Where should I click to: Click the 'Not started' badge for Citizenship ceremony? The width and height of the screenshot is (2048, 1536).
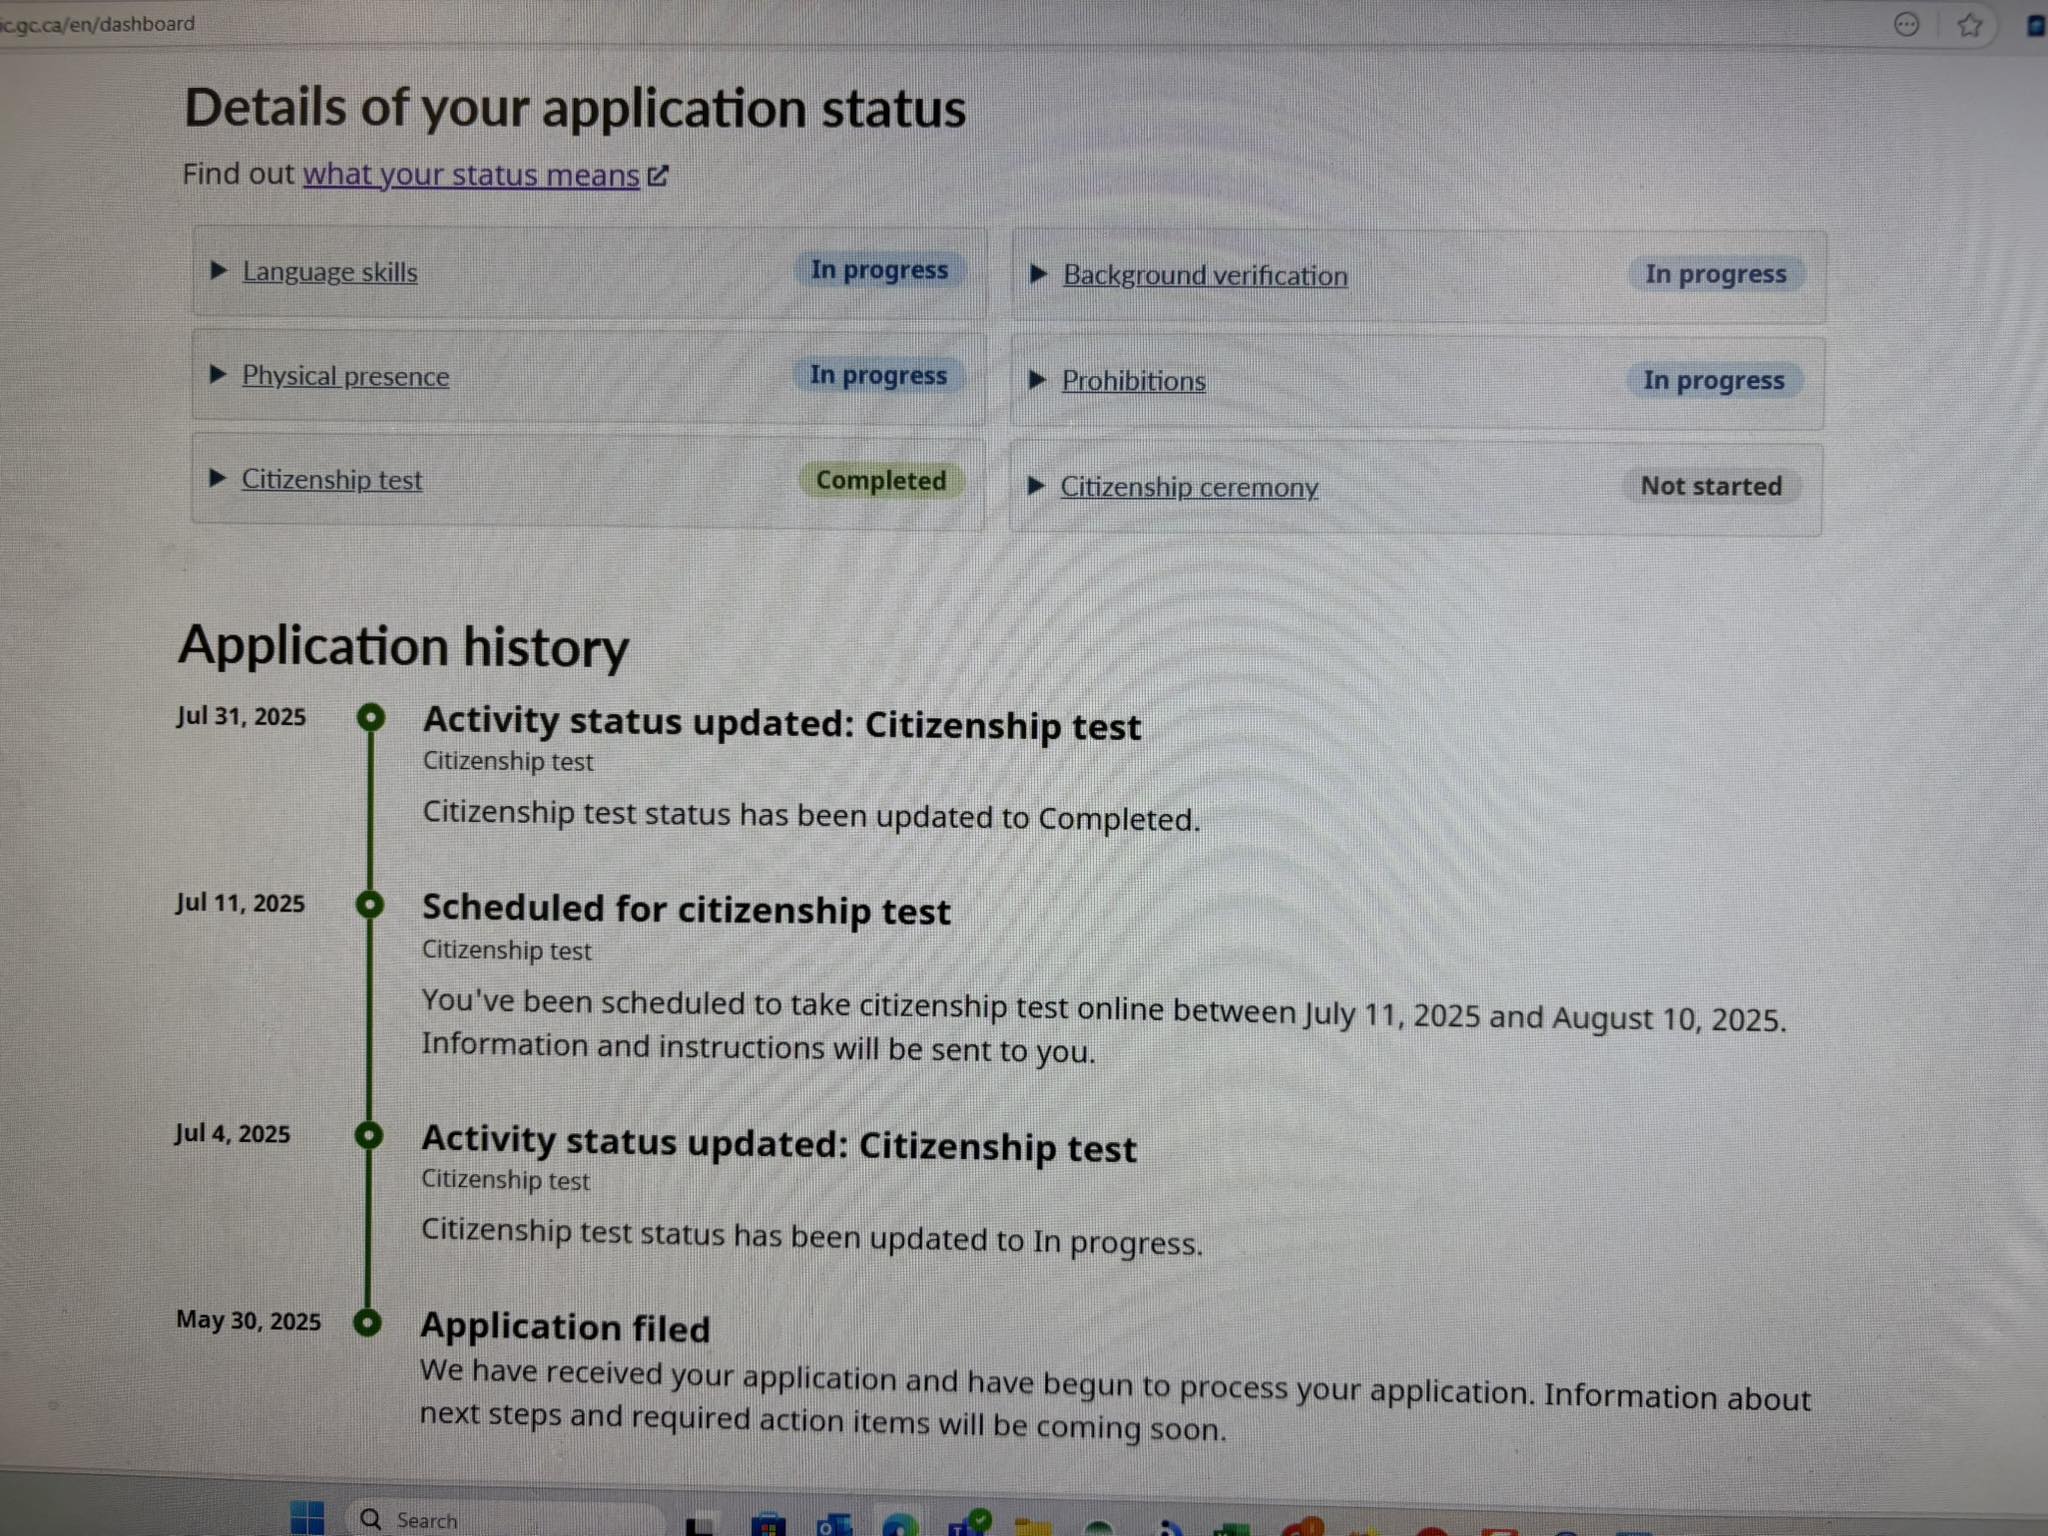pyautogui.click(x=1711, y=486)
